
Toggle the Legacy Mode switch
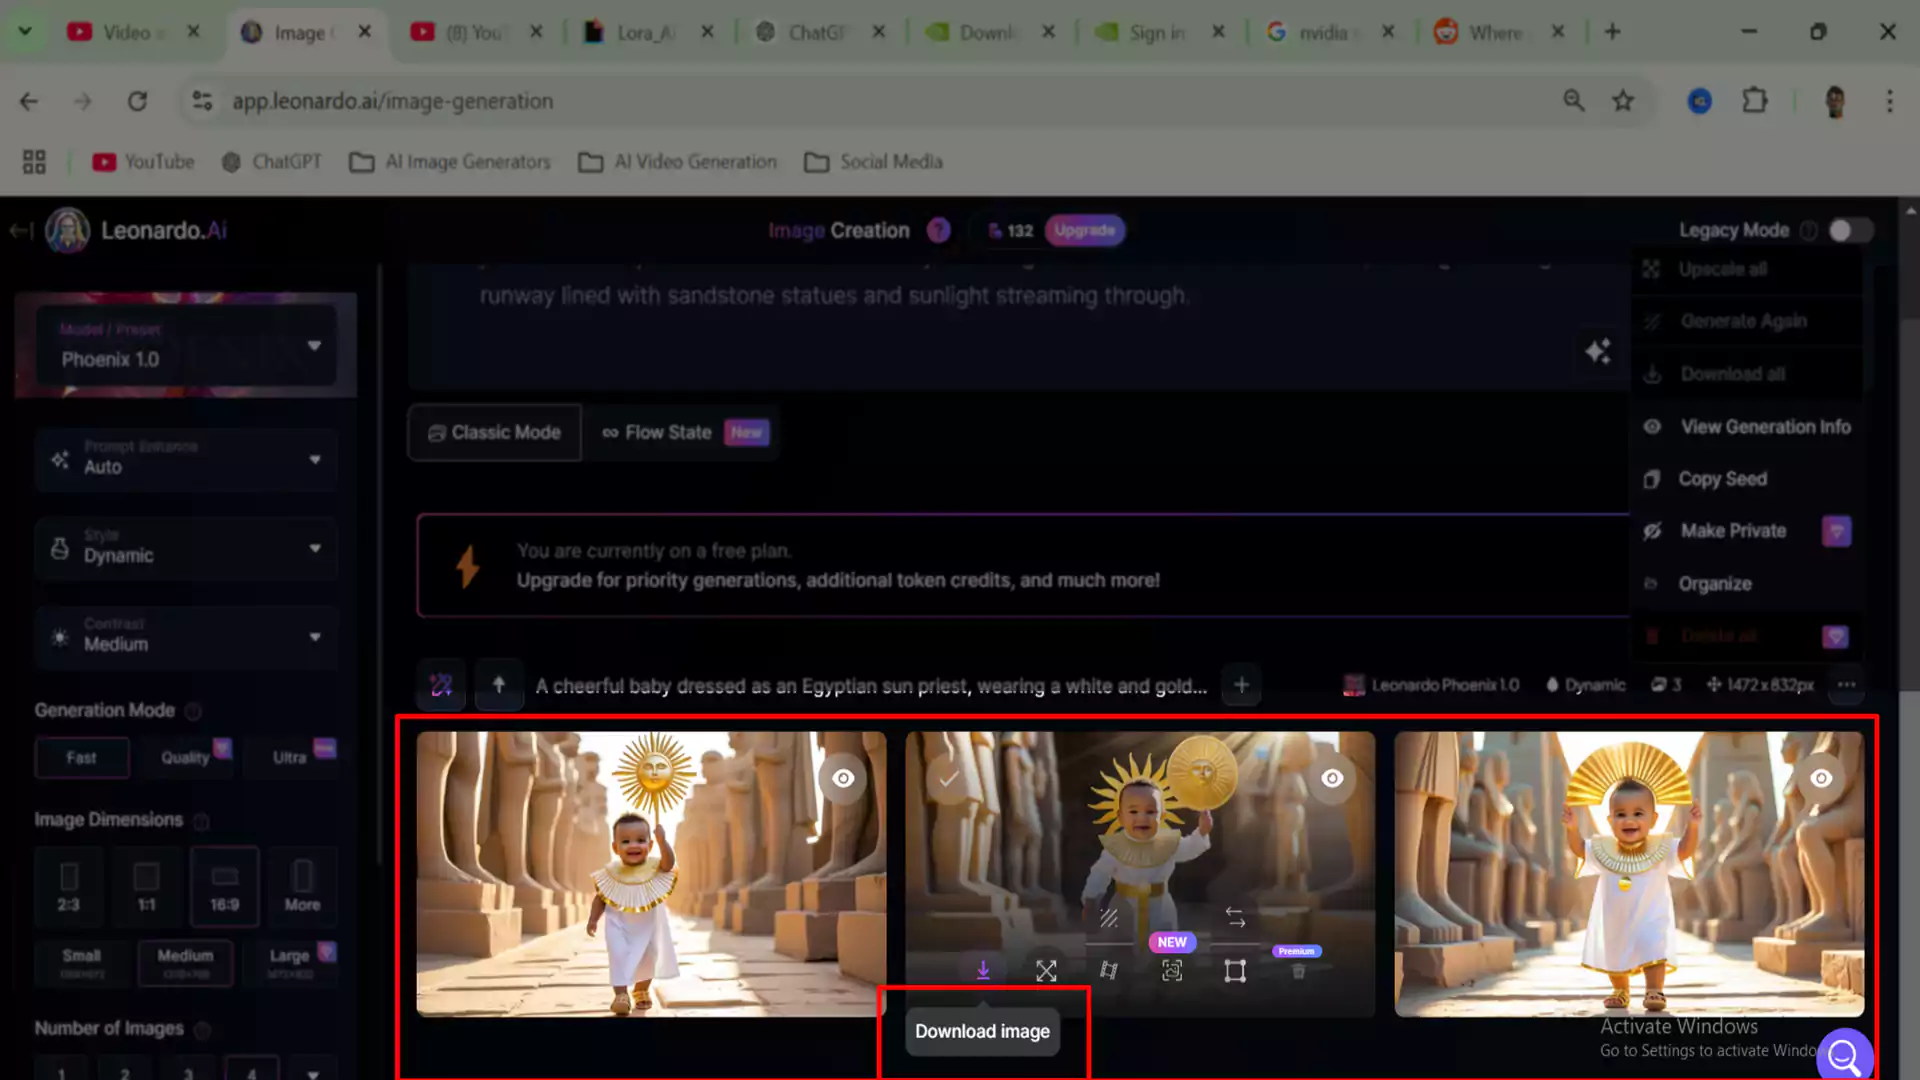click(1850, 230)
